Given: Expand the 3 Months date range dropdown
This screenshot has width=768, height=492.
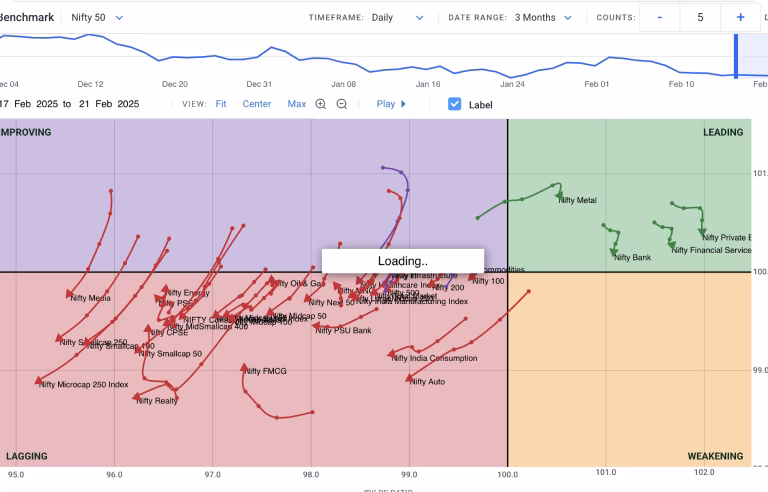Looking at the screenshot, I should (x=543, y=17).
